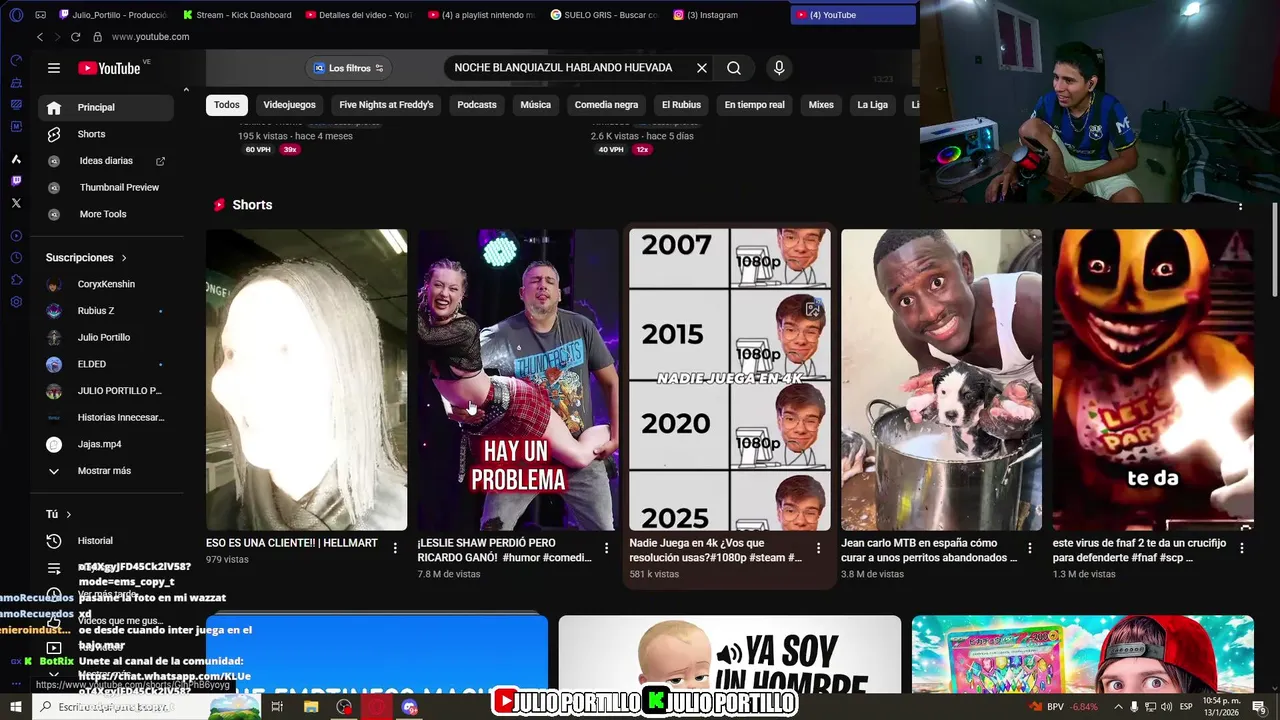Click the address bar URL
The height and width of the screenshot is (720, 1280).
click(x=150, y=37)
